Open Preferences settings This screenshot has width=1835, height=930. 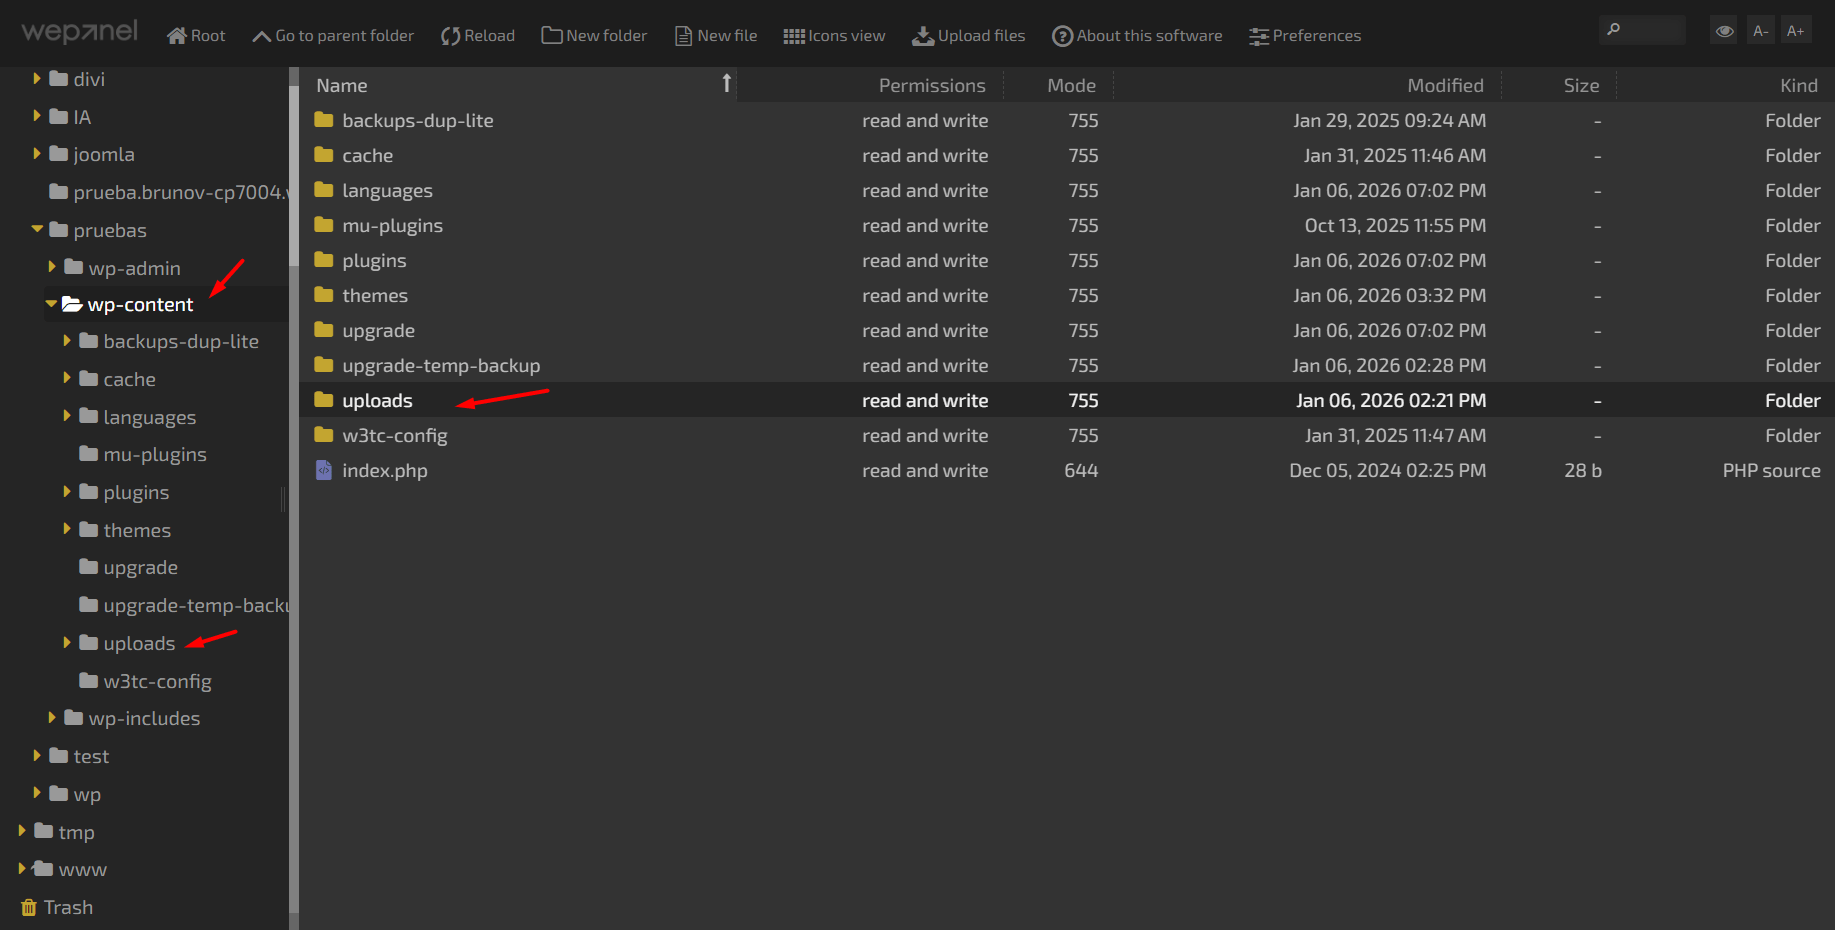pos(1305,36)
